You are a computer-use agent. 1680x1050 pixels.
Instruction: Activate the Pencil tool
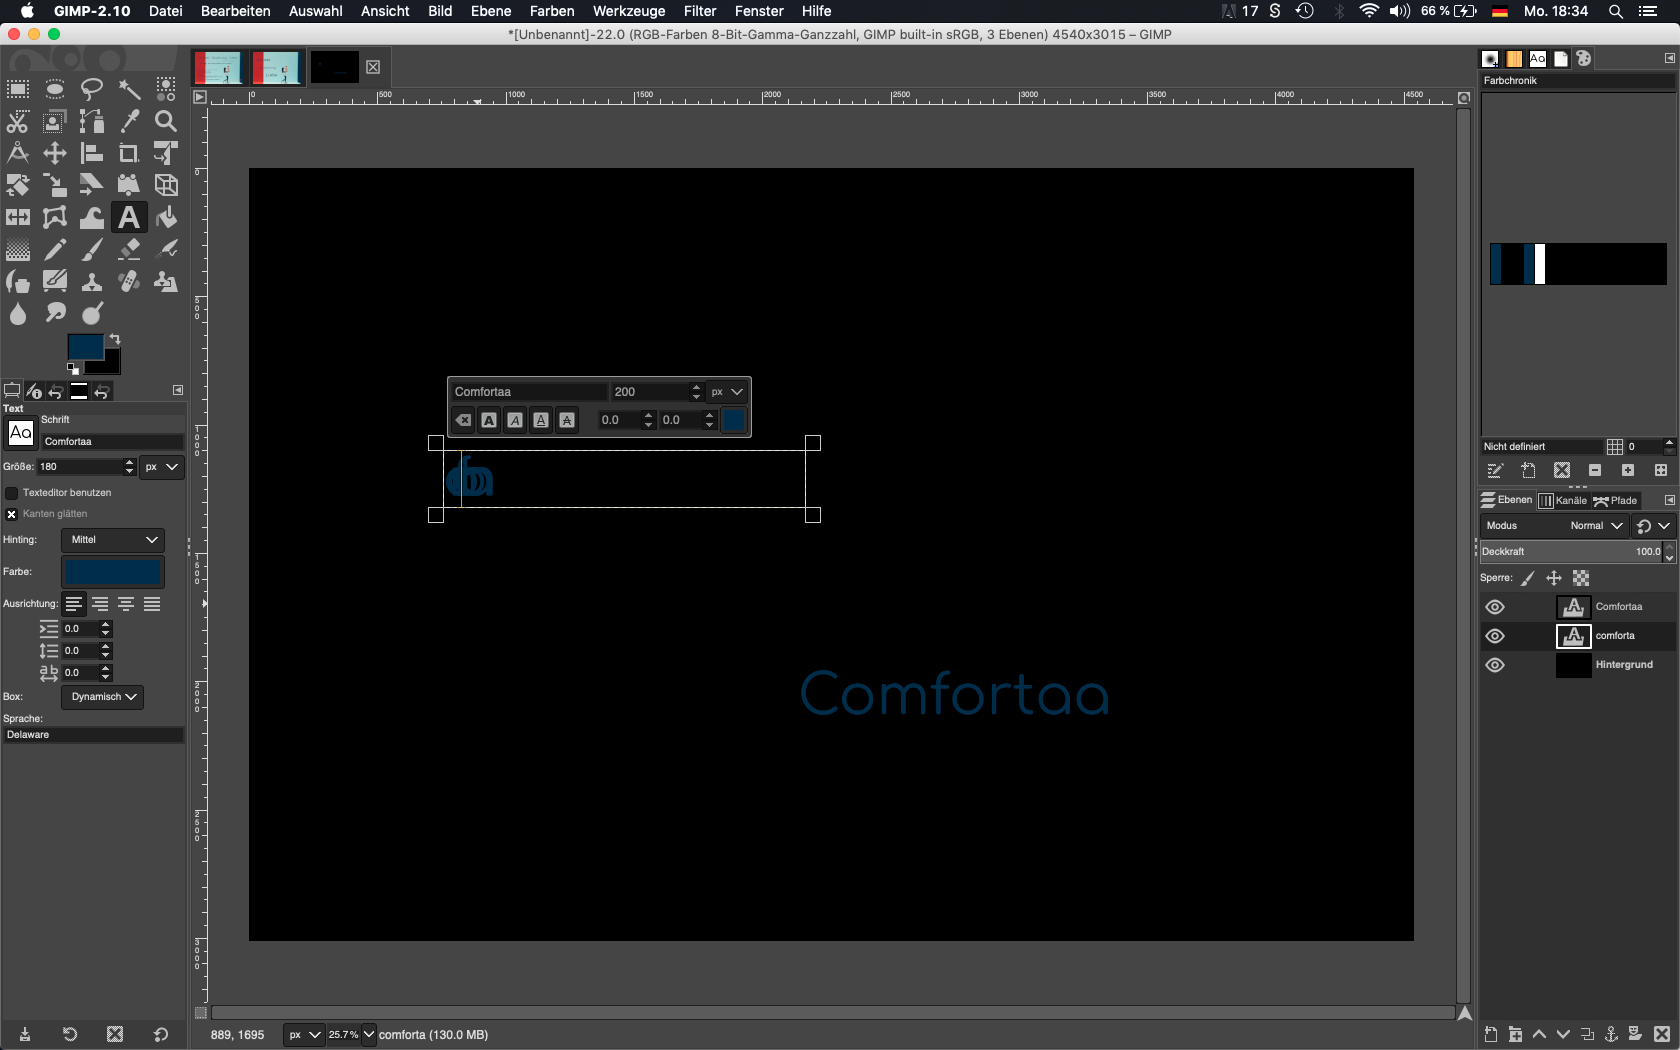coord(55,250)
